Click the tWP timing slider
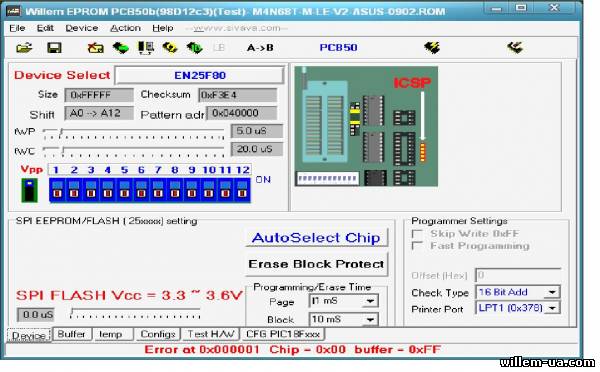Viewport: 600px width, 372px height. 133,133
